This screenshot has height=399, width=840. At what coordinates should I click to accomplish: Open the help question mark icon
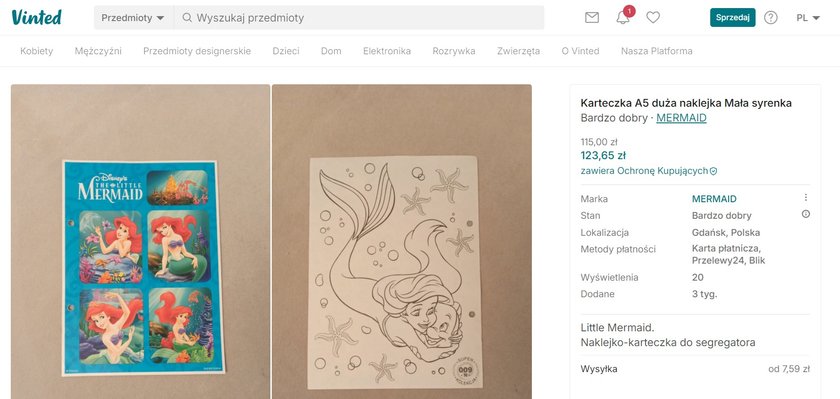(x=770, y=18)
